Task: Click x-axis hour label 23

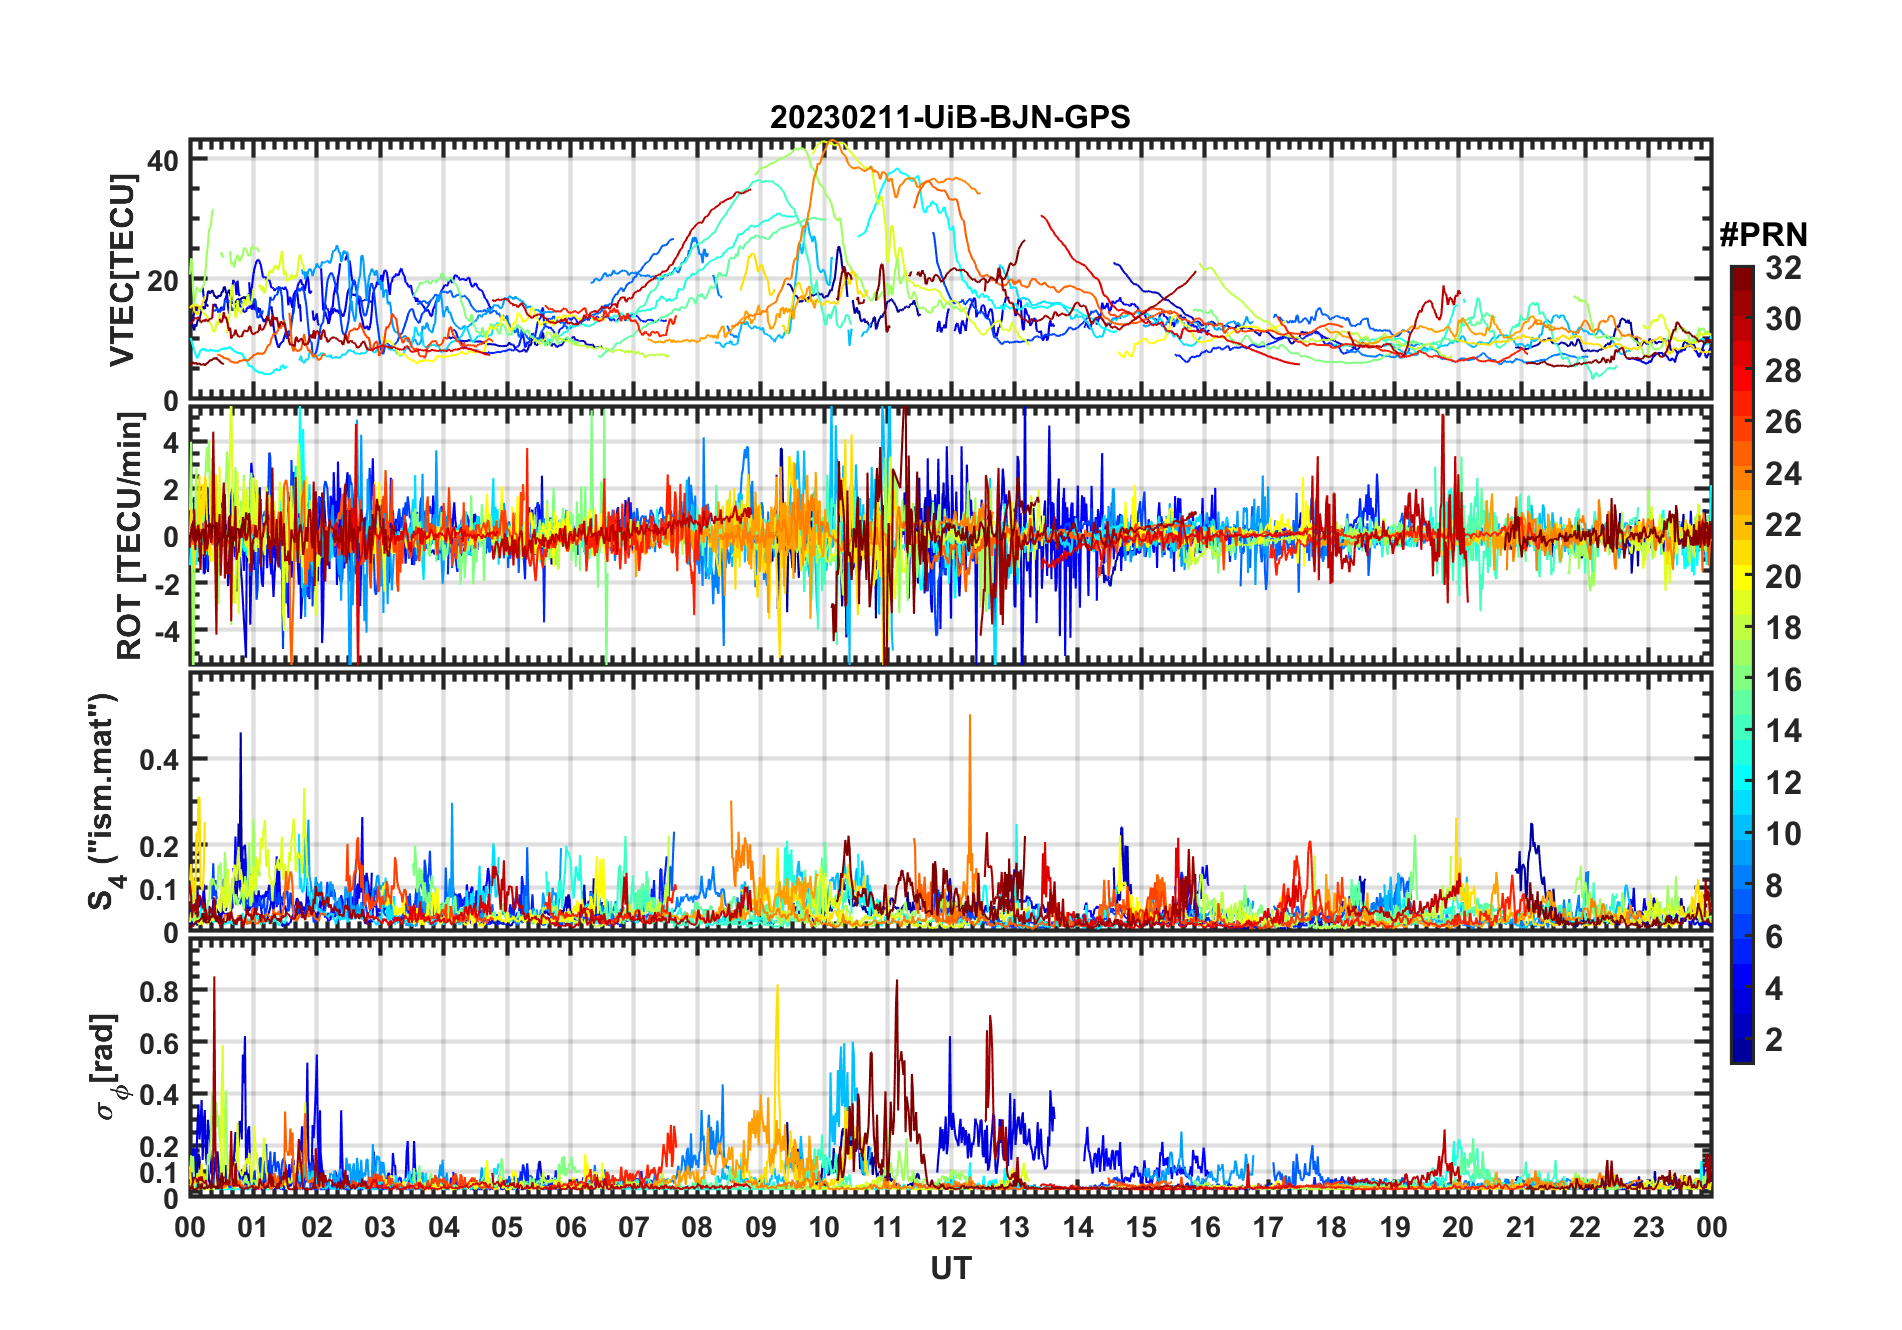Action: click(1648, 1227)
